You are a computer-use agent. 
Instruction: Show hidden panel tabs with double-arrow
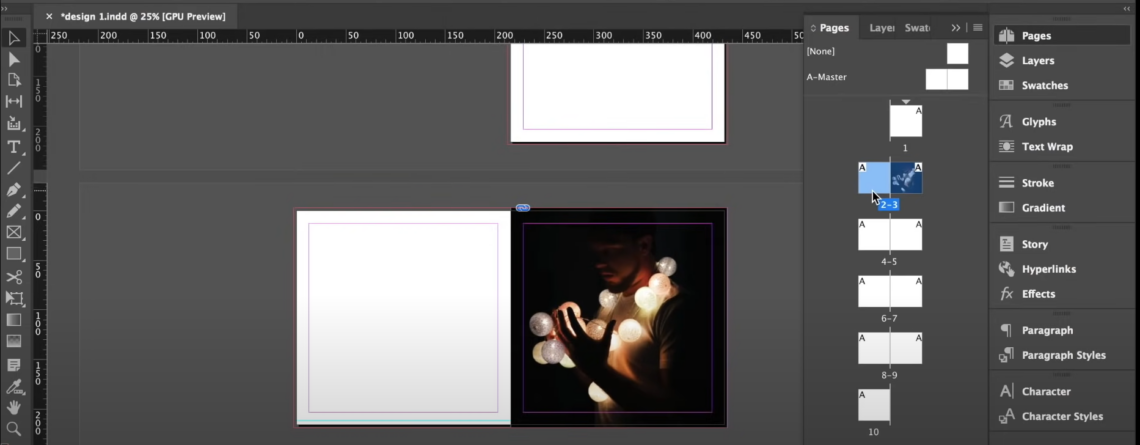tap(956, 28)
